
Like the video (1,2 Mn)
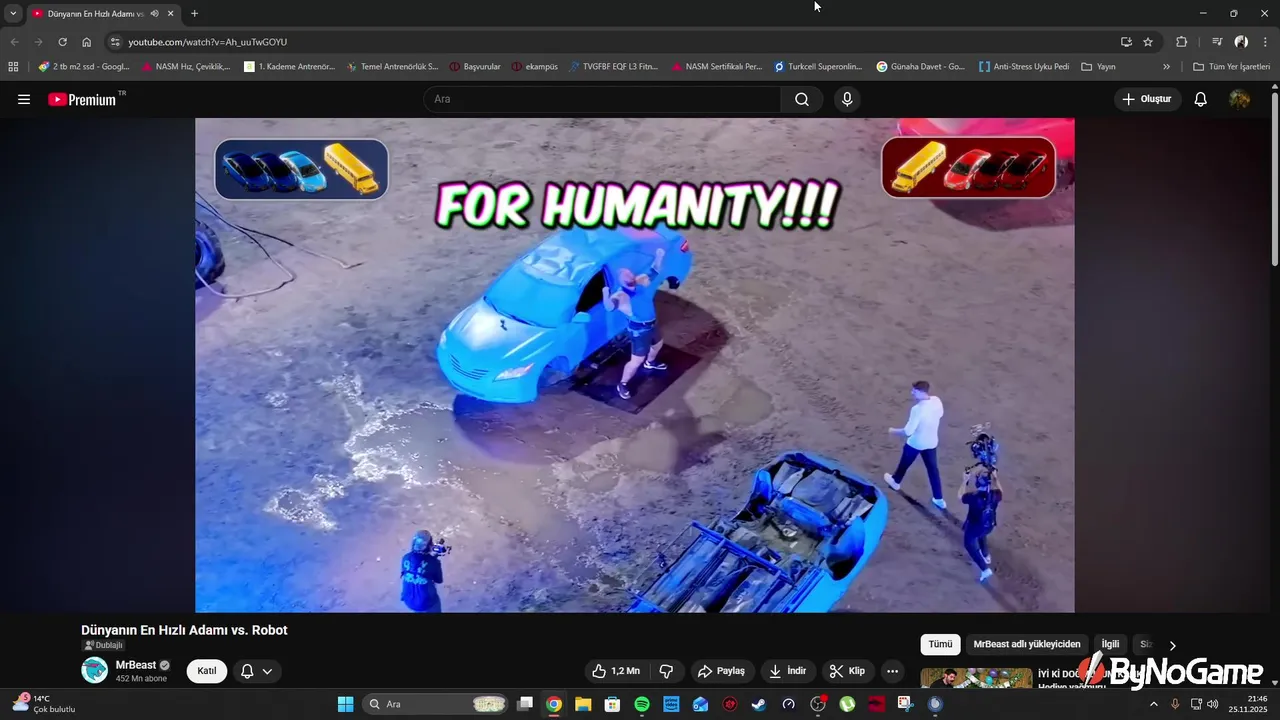pos(616,671)
